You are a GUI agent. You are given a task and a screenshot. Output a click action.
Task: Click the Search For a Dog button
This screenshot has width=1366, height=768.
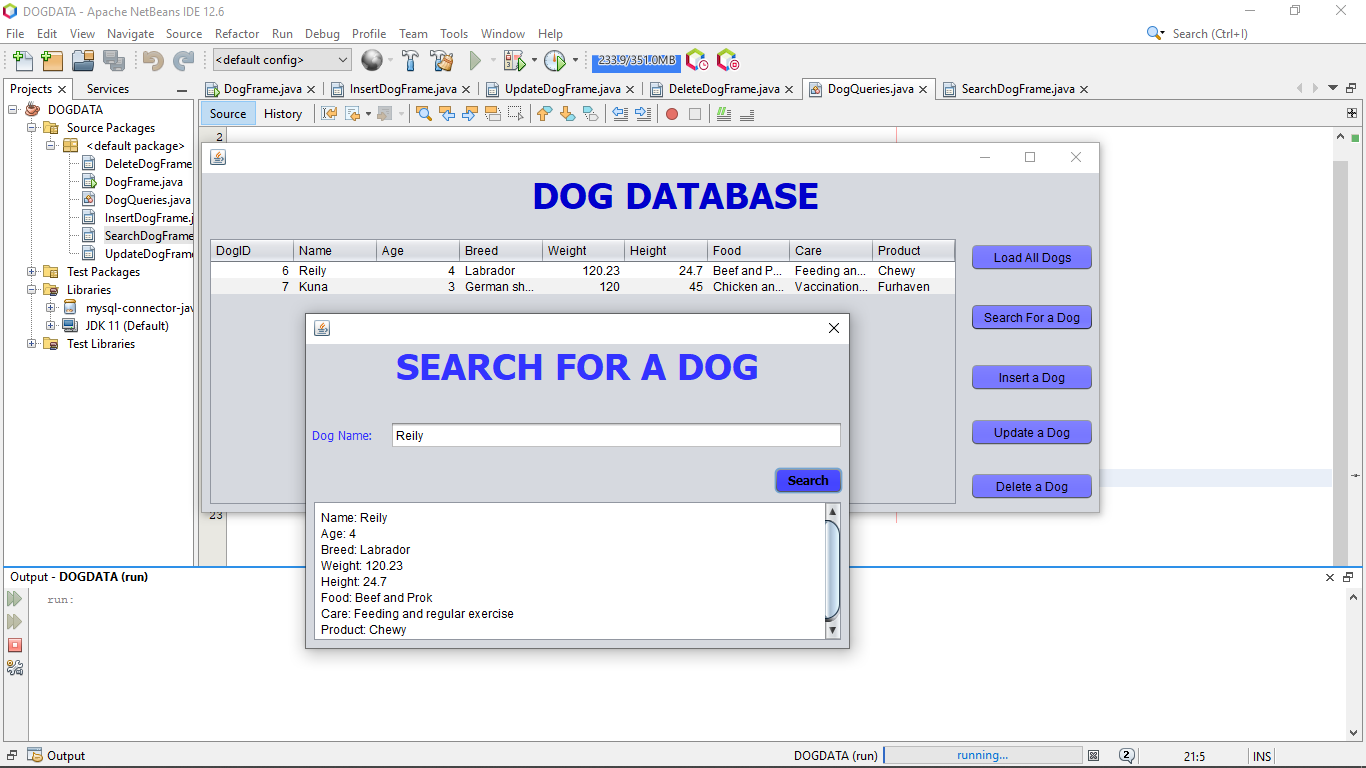pyautogui.click(x=1031, y=317)
